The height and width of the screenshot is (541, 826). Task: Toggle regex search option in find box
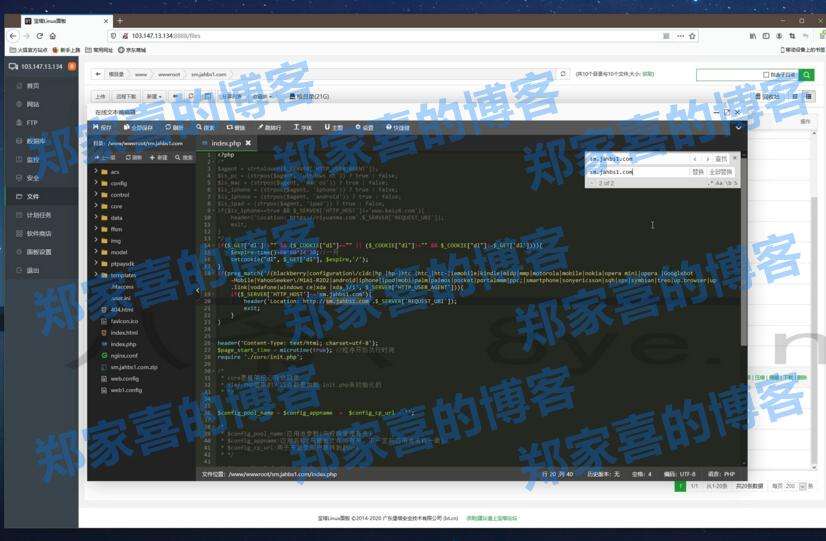(710, 183)
